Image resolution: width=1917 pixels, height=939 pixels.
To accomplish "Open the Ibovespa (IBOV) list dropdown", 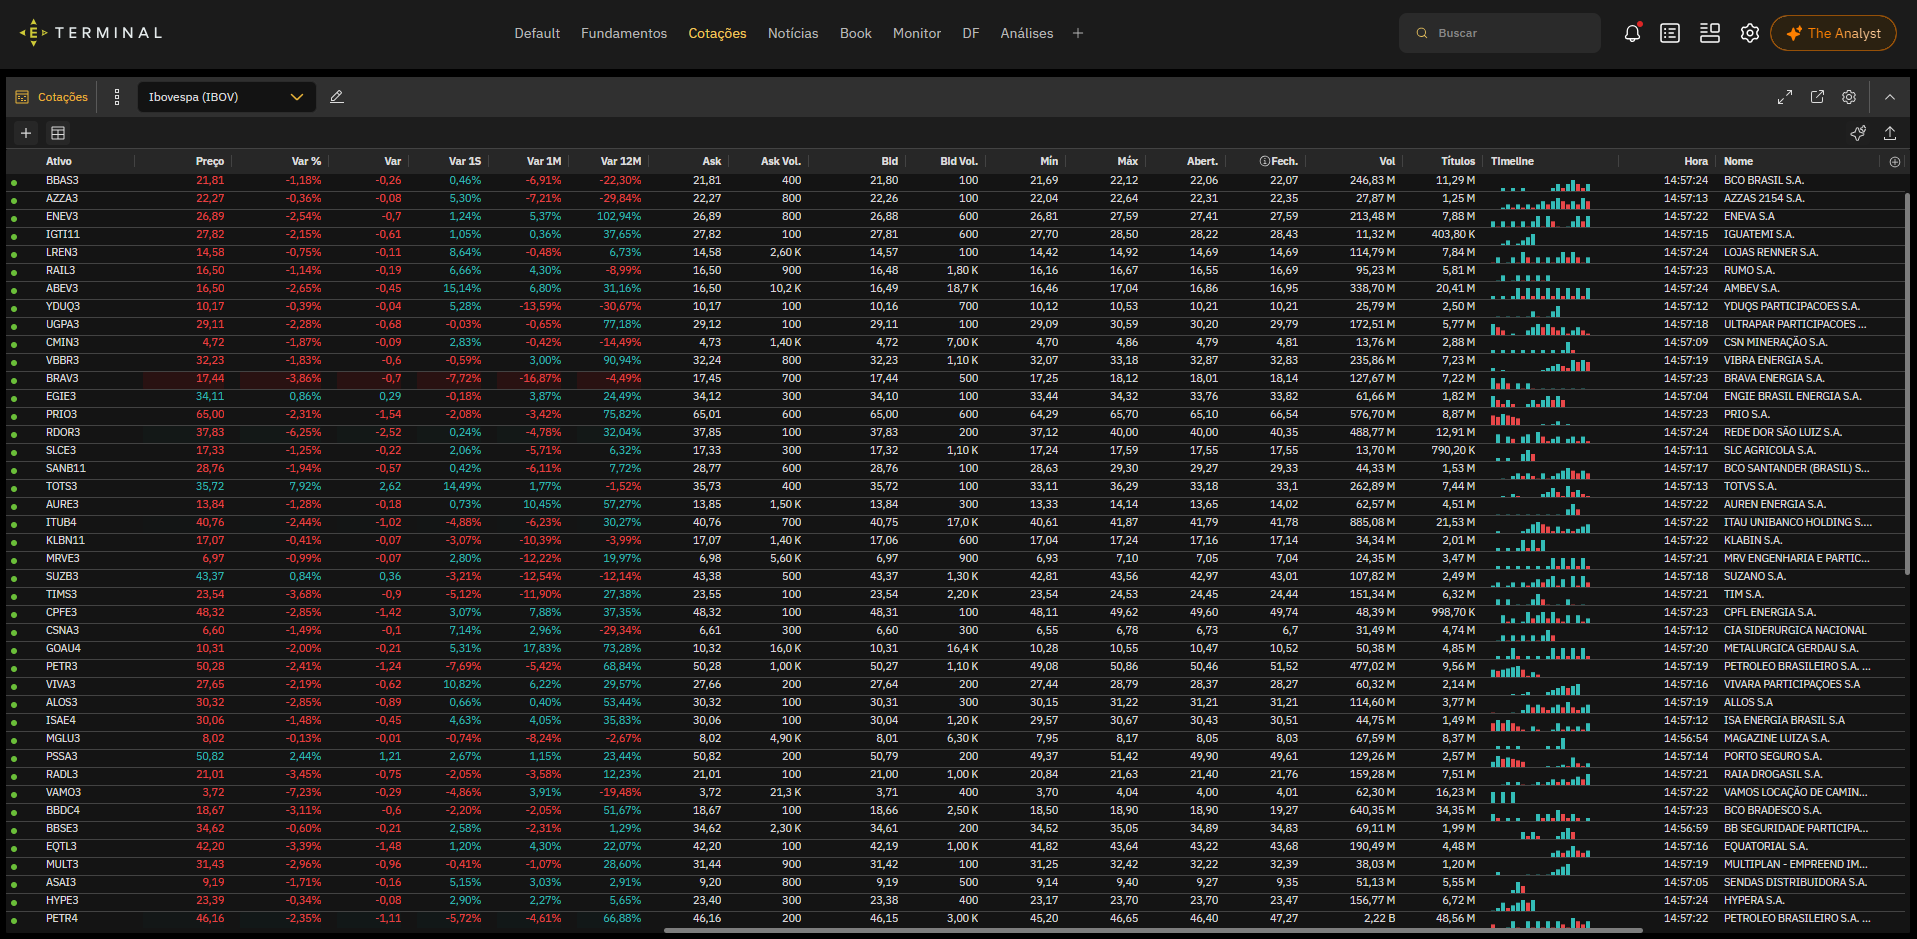I will (227, 97).
